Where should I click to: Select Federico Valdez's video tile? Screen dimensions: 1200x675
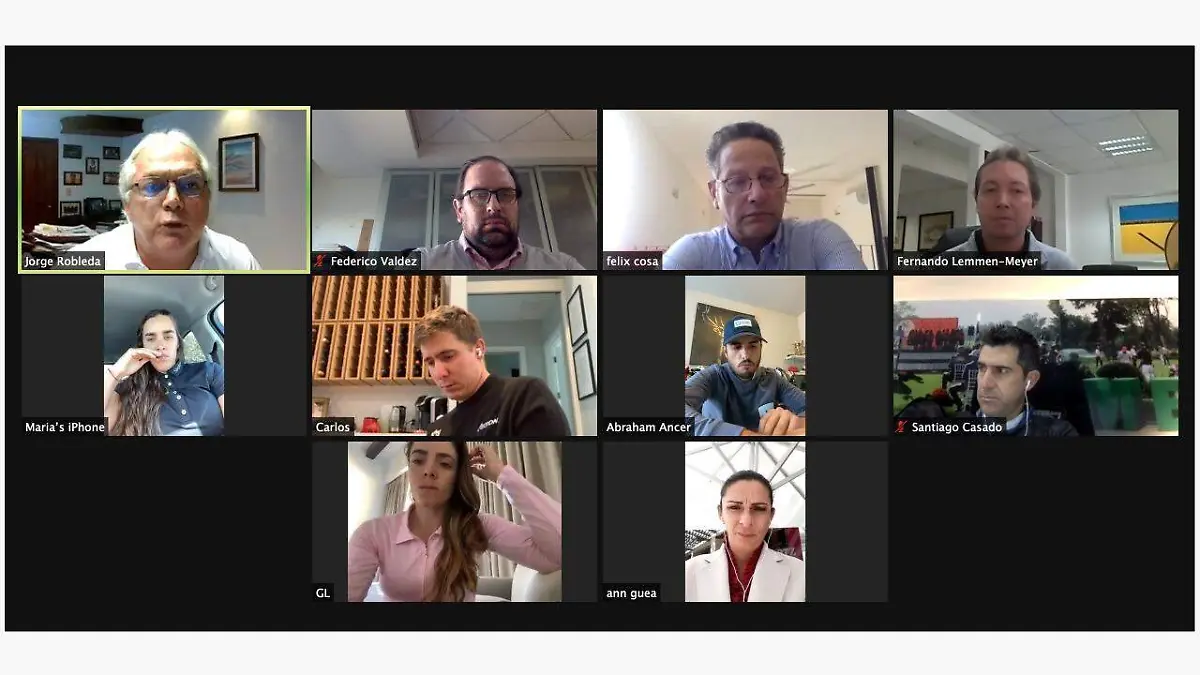(454, 190)
